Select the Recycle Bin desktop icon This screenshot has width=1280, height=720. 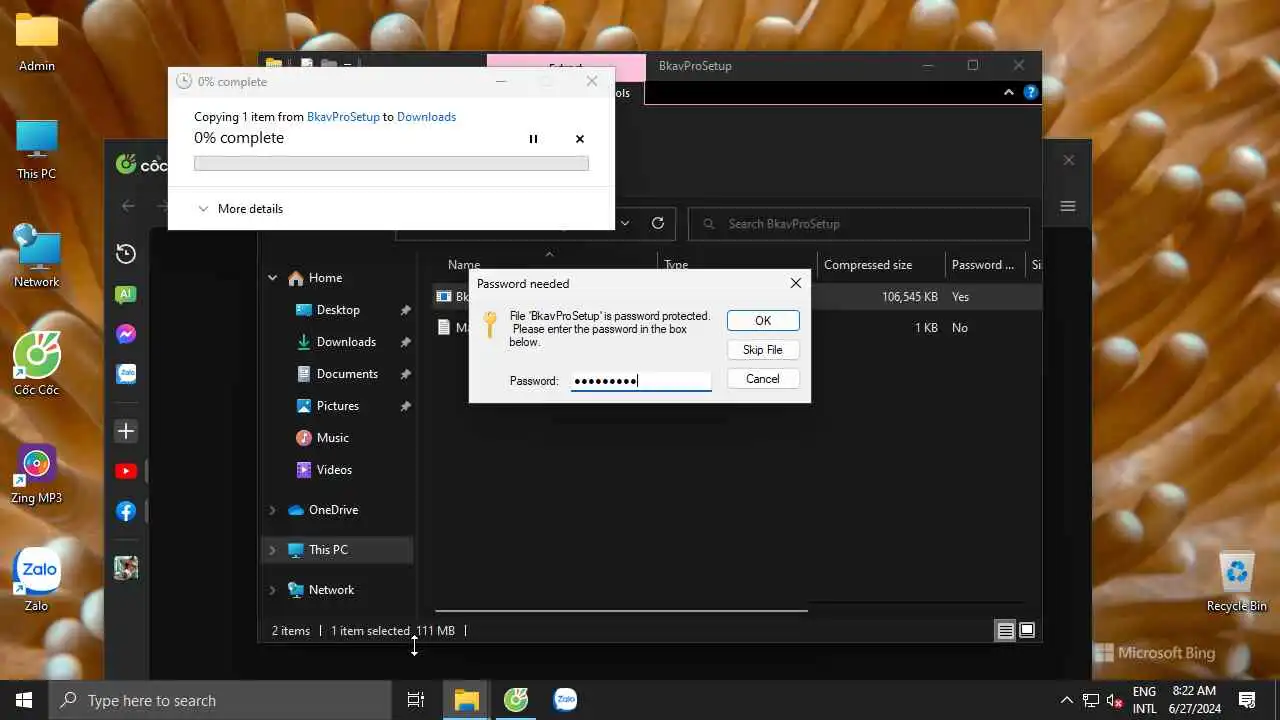point(1237,580)
